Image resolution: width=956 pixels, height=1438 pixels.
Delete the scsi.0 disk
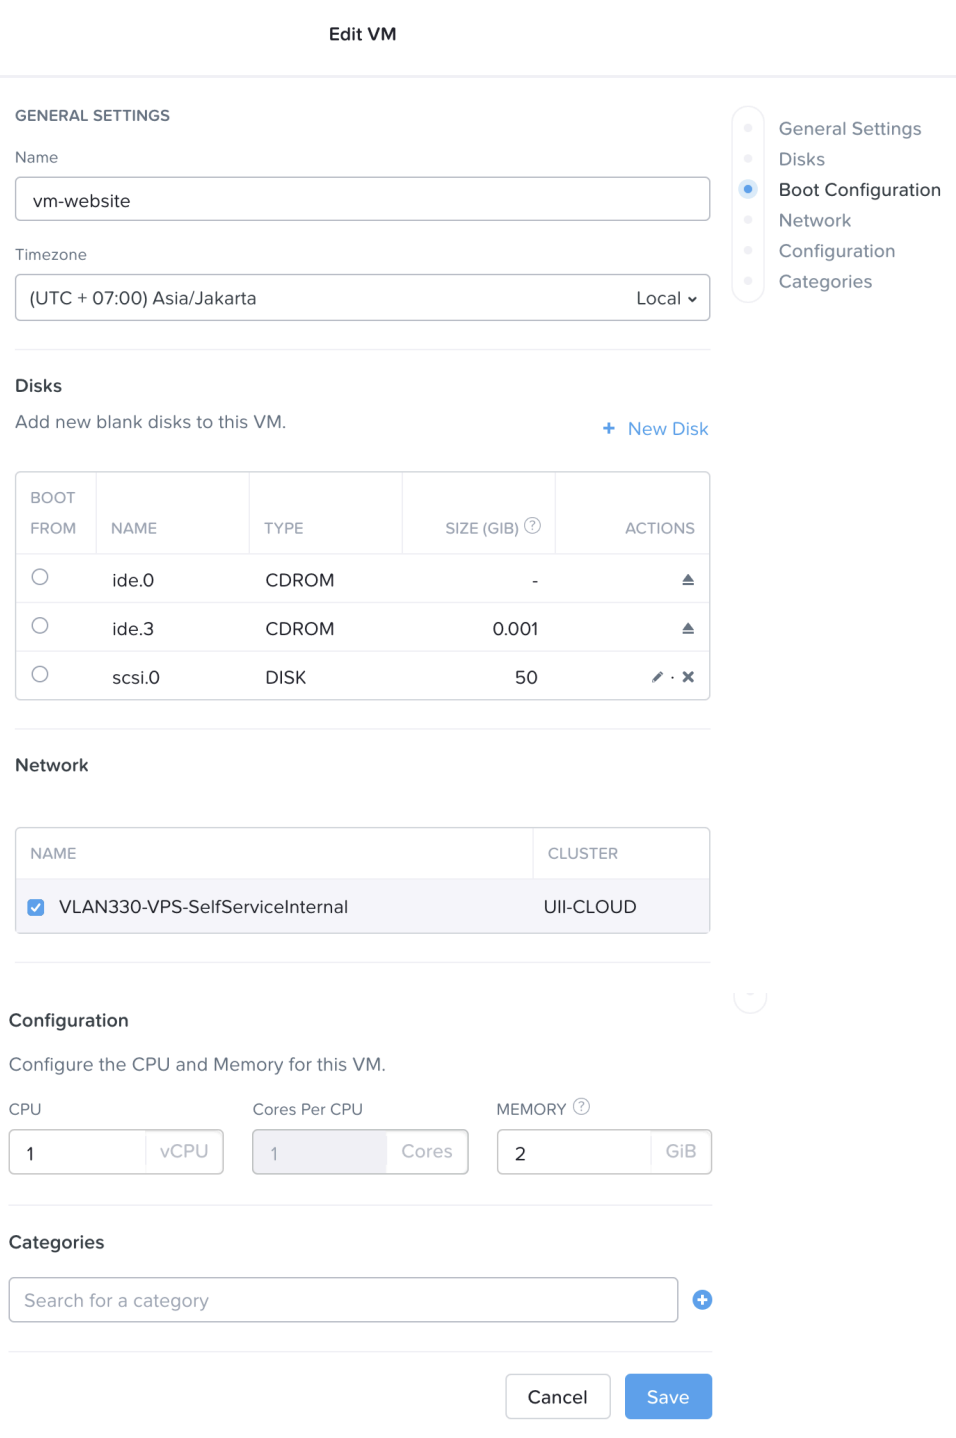[x=688, y=677]
